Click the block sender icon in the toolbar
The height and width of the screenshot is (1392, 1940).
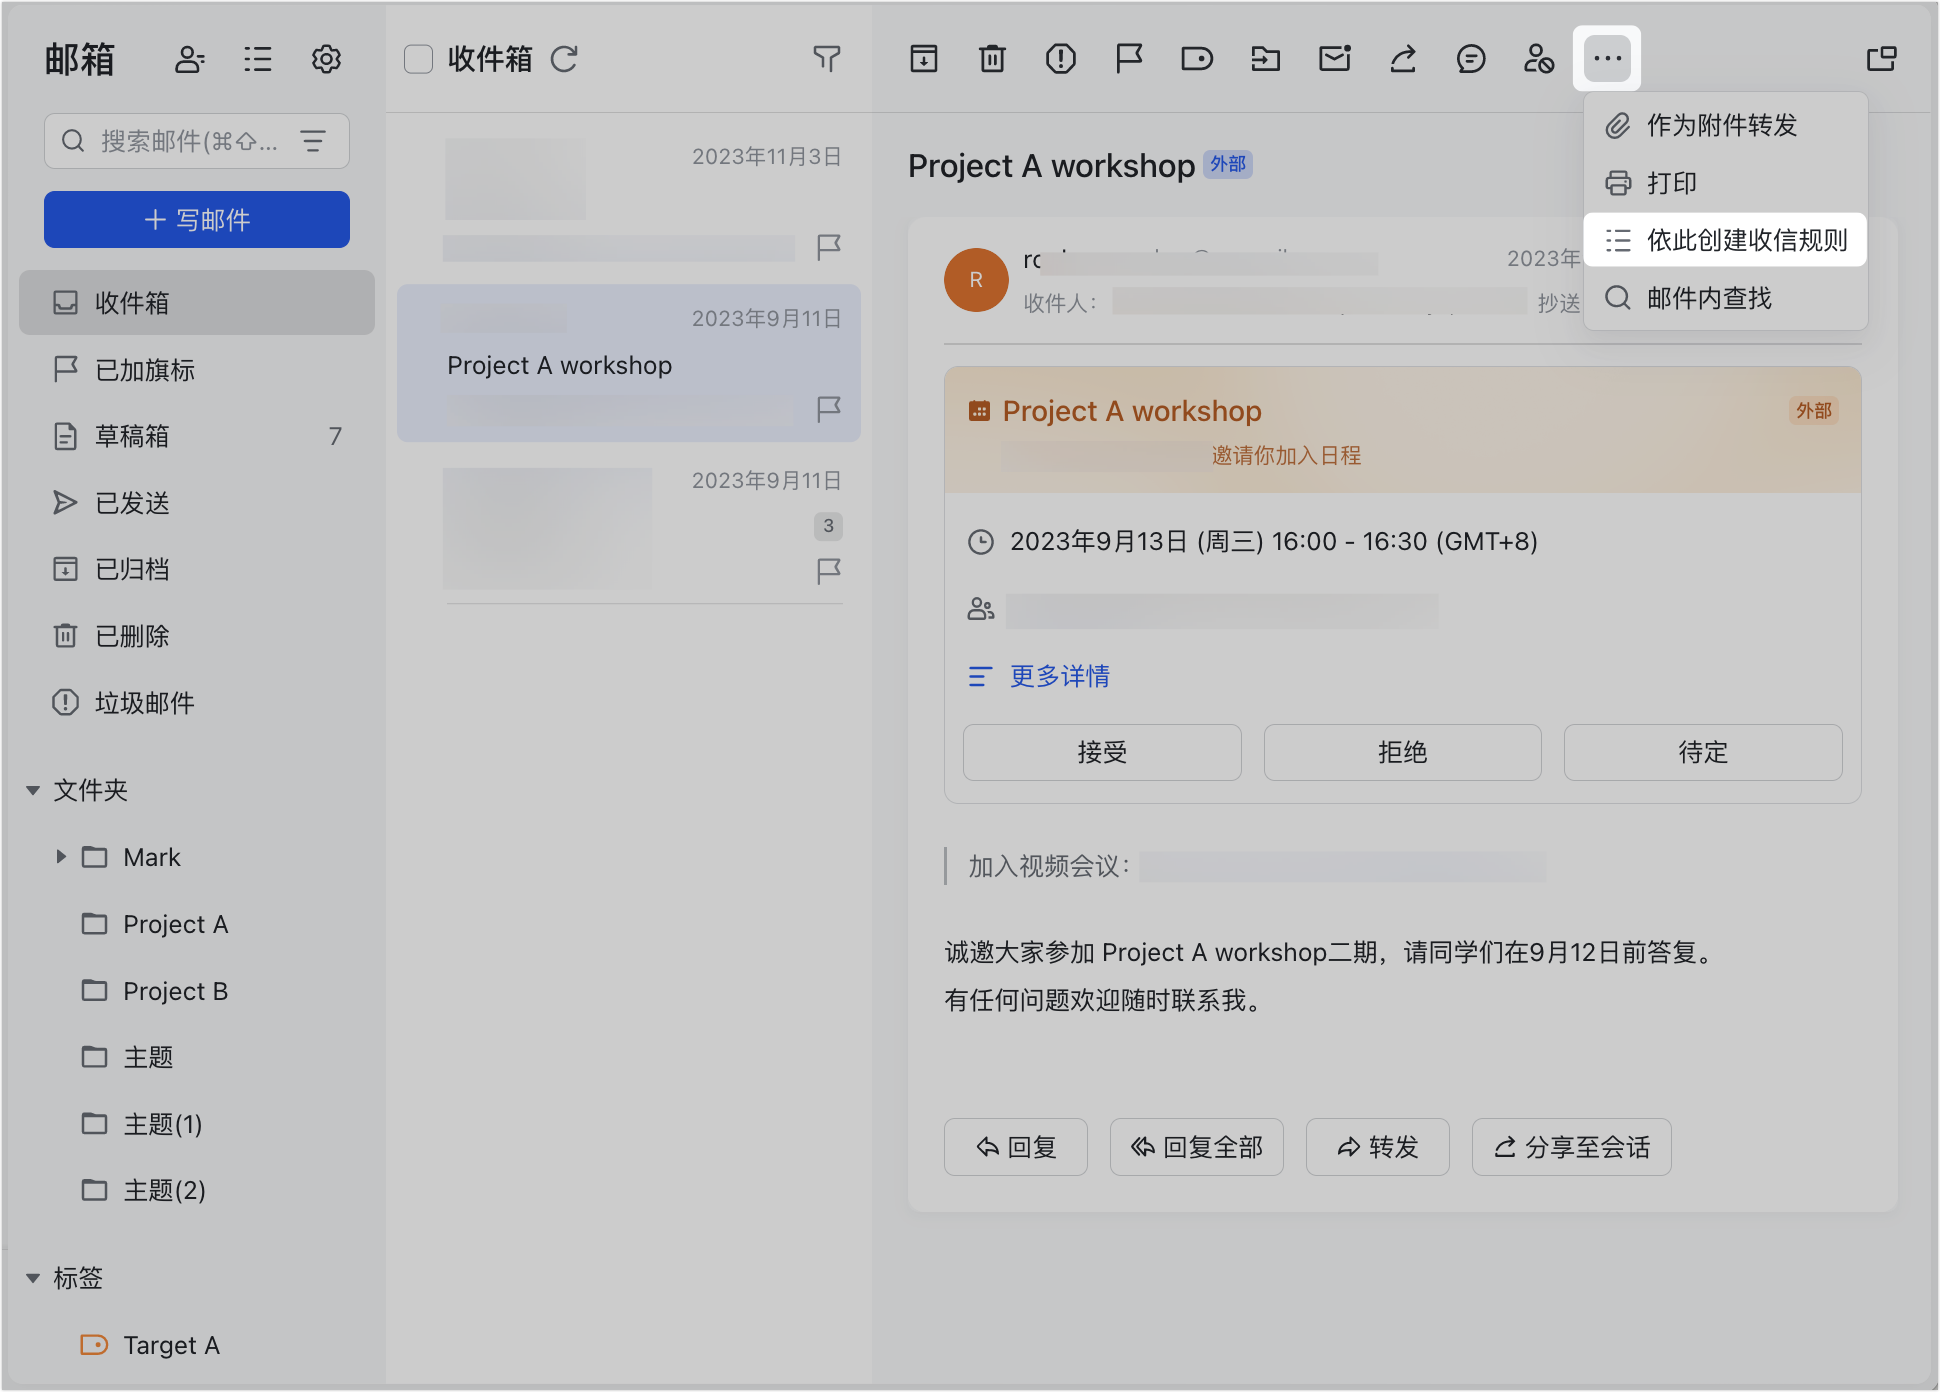click(1539, 59)
